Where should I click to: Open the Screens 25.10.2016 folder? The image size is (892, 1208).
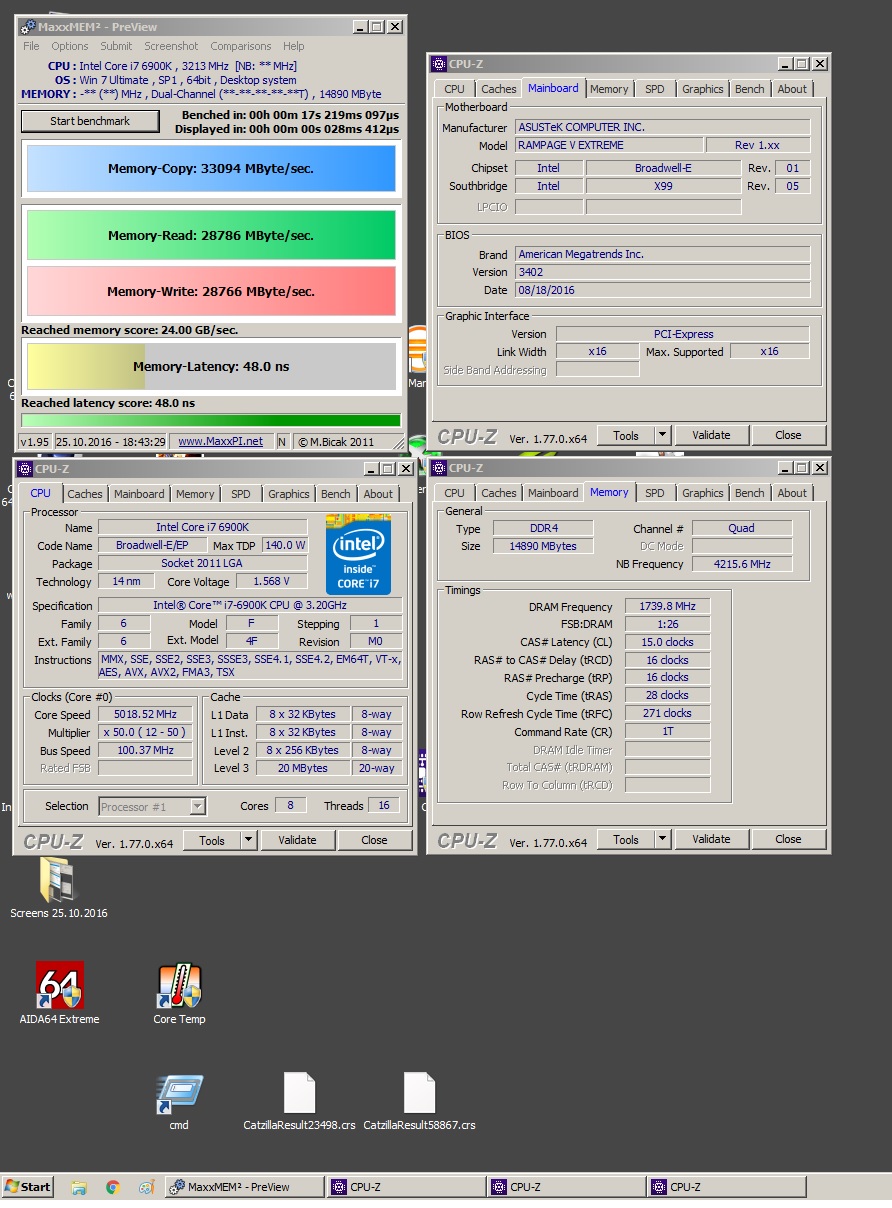click(59, 880)
